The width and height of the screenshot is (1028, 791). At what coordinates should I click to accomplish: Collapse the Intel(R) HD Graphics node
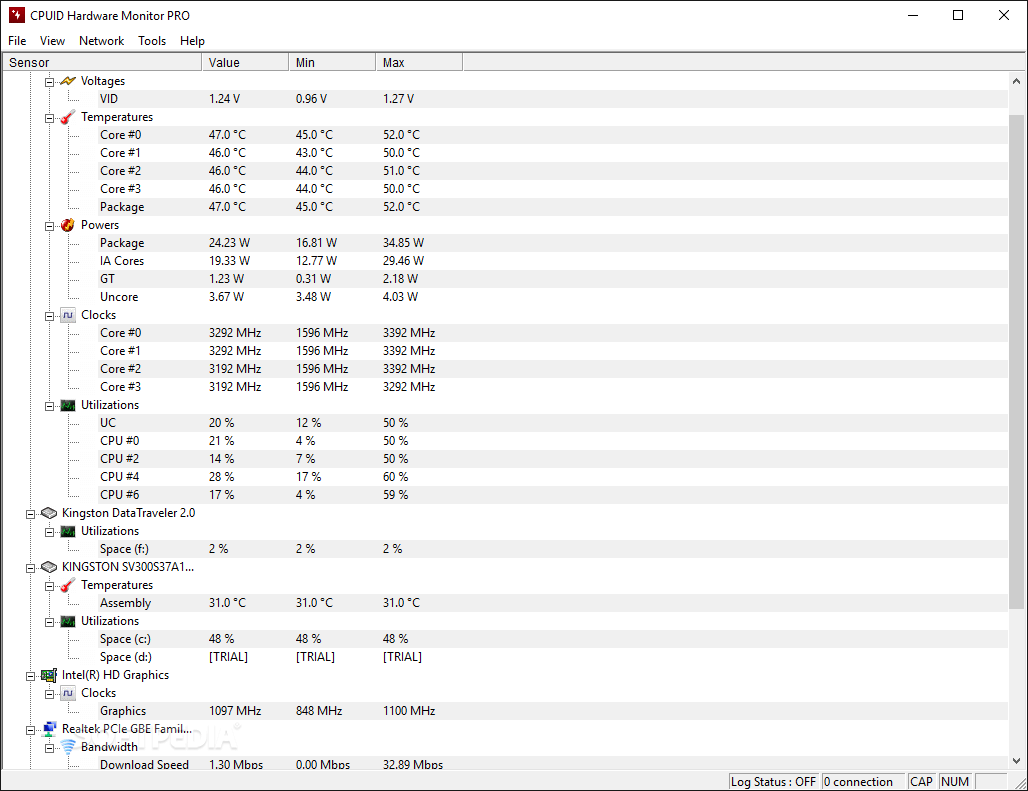30,676
